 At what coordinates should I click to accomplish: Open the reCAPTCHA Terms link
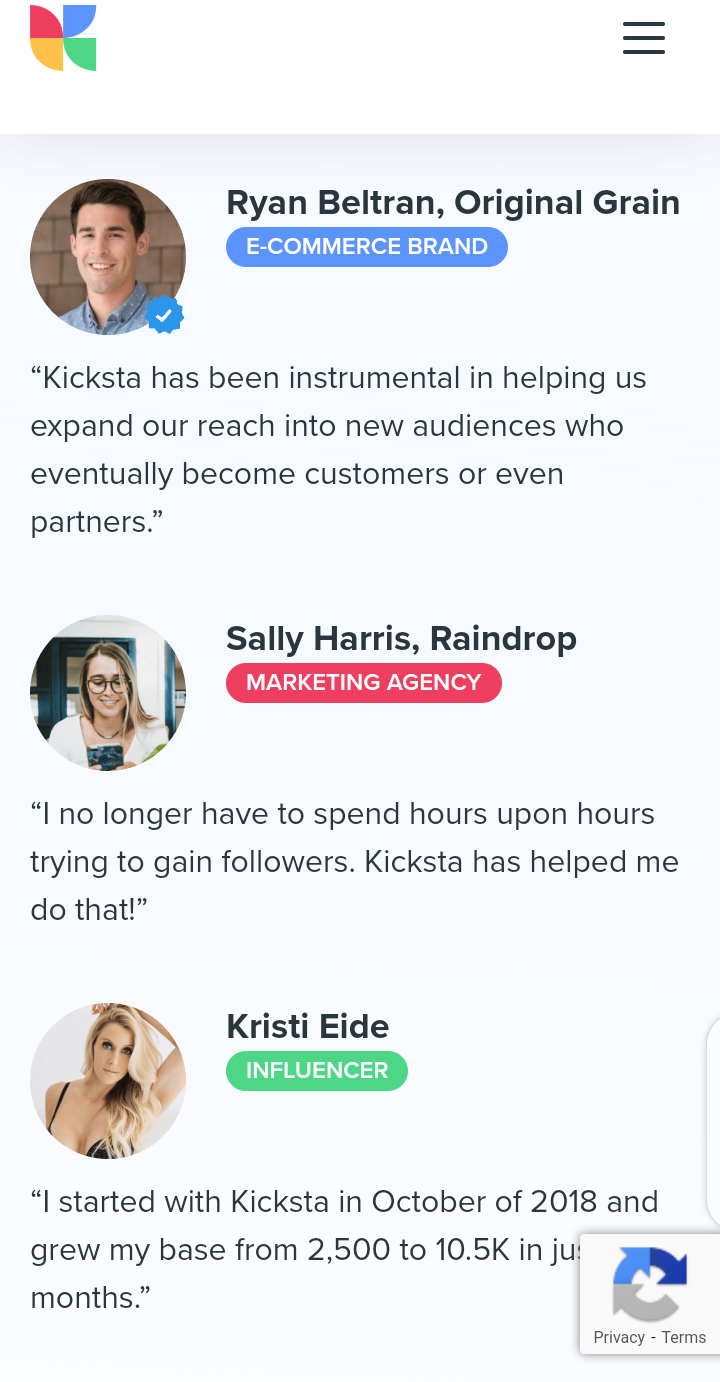(x=684, y=1338)
